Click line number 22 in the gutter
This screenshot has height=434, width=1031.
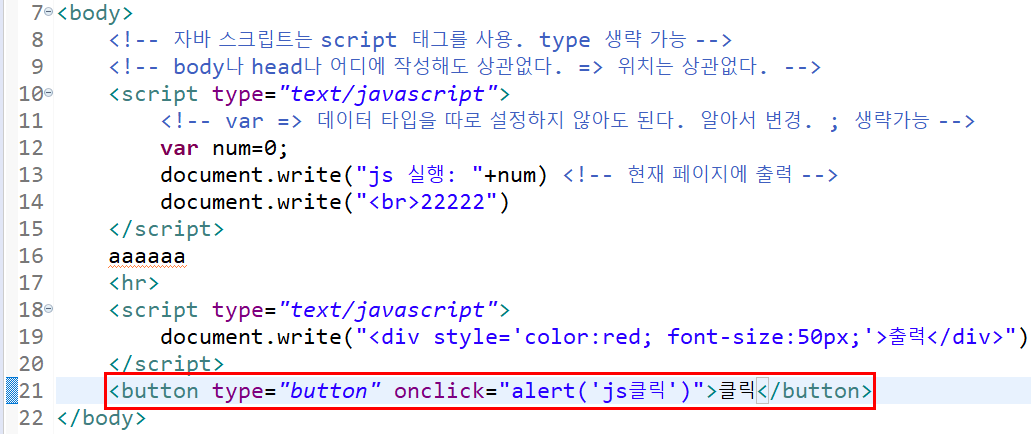[30, 418]
